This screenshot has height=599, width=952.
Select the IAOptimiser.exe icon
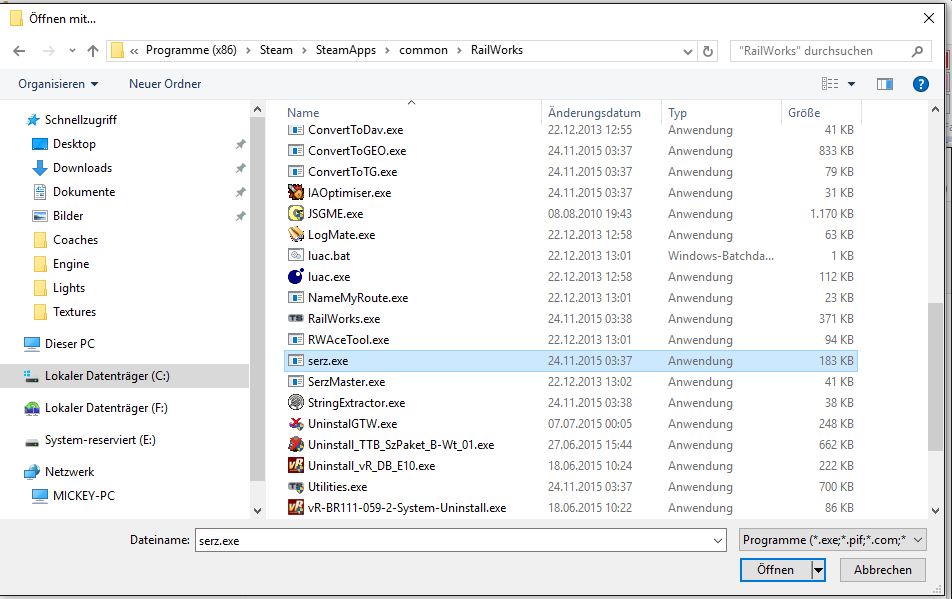(x=296, y=193)
